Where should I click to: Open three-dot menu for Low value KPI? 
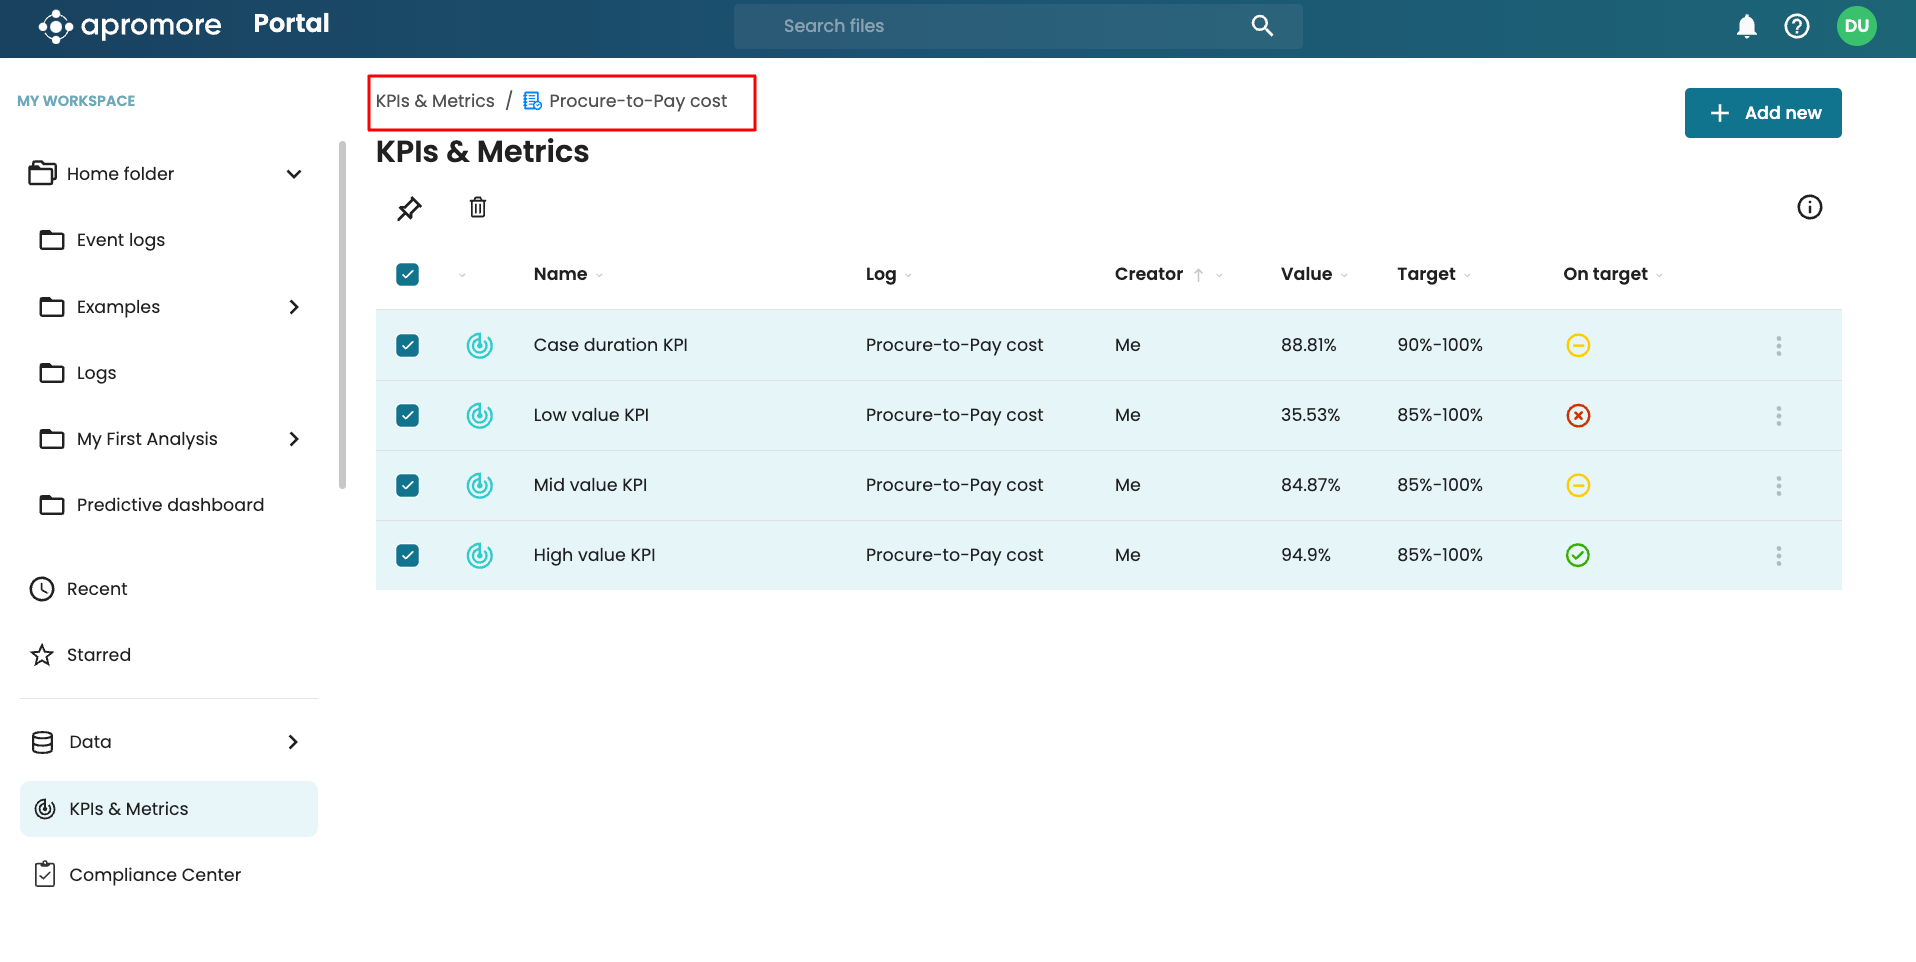coord(1778,416)
